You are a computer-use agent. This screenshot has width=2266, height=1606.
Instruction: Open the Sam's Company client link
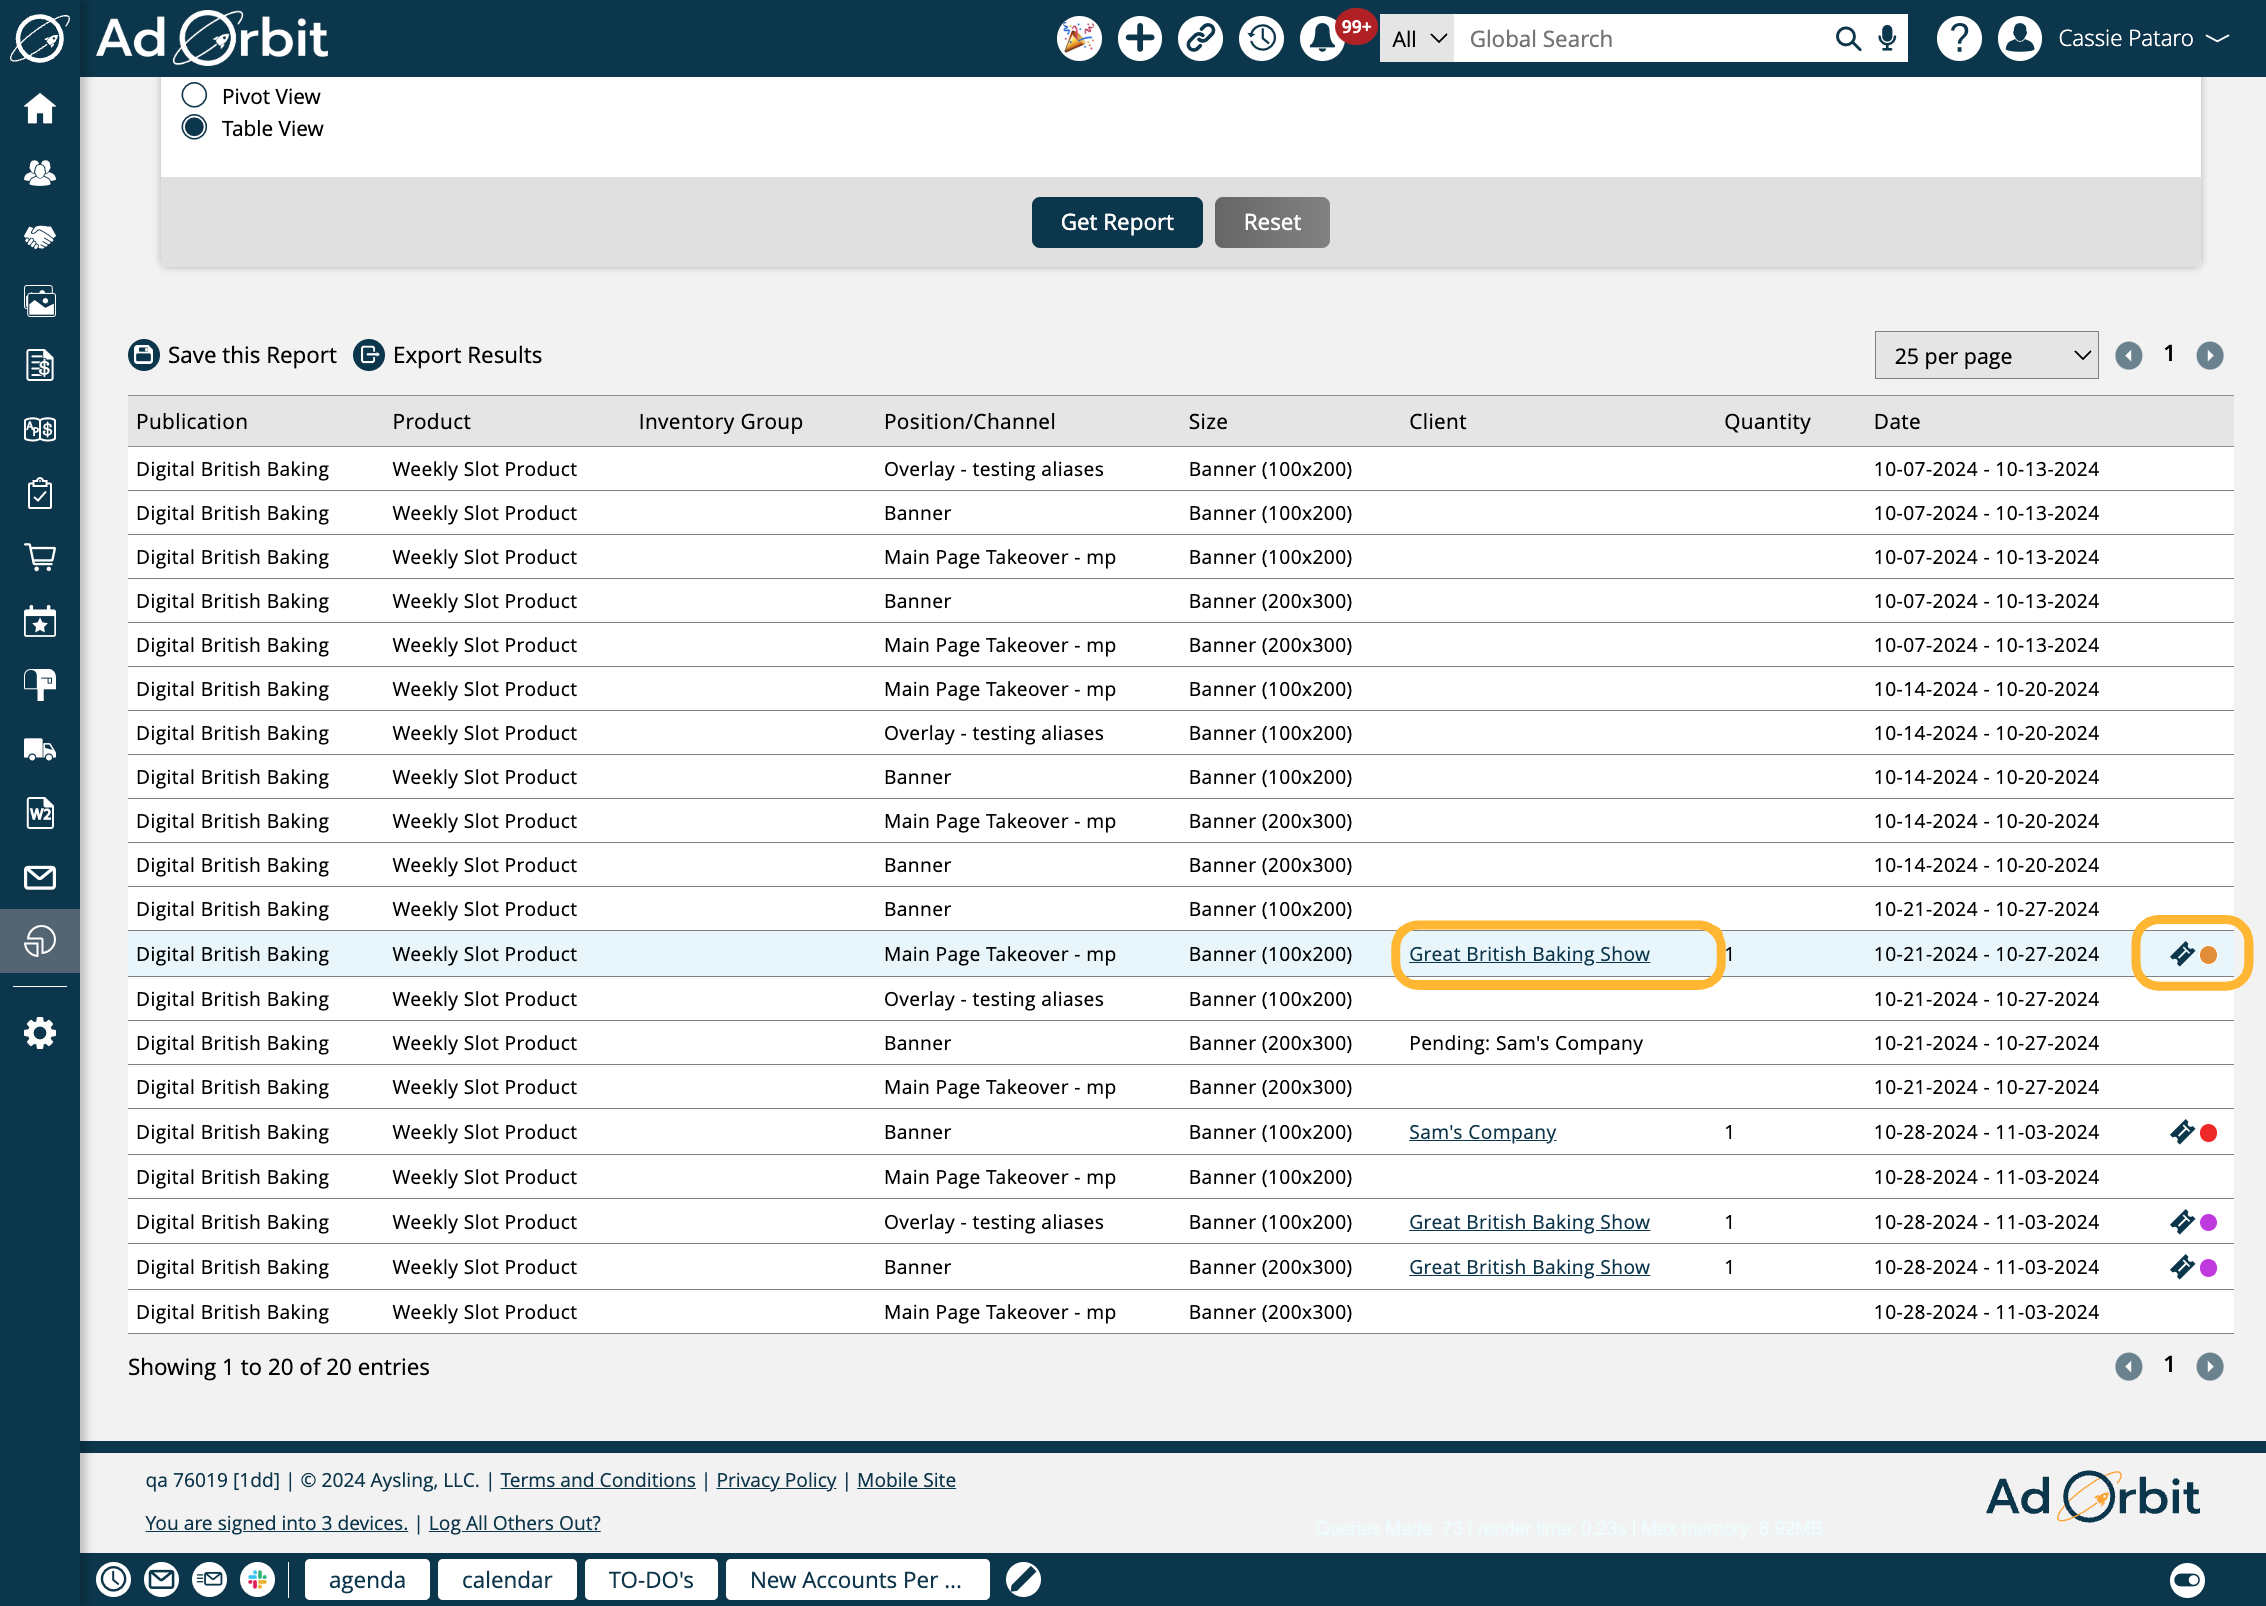(1482, 1132)
